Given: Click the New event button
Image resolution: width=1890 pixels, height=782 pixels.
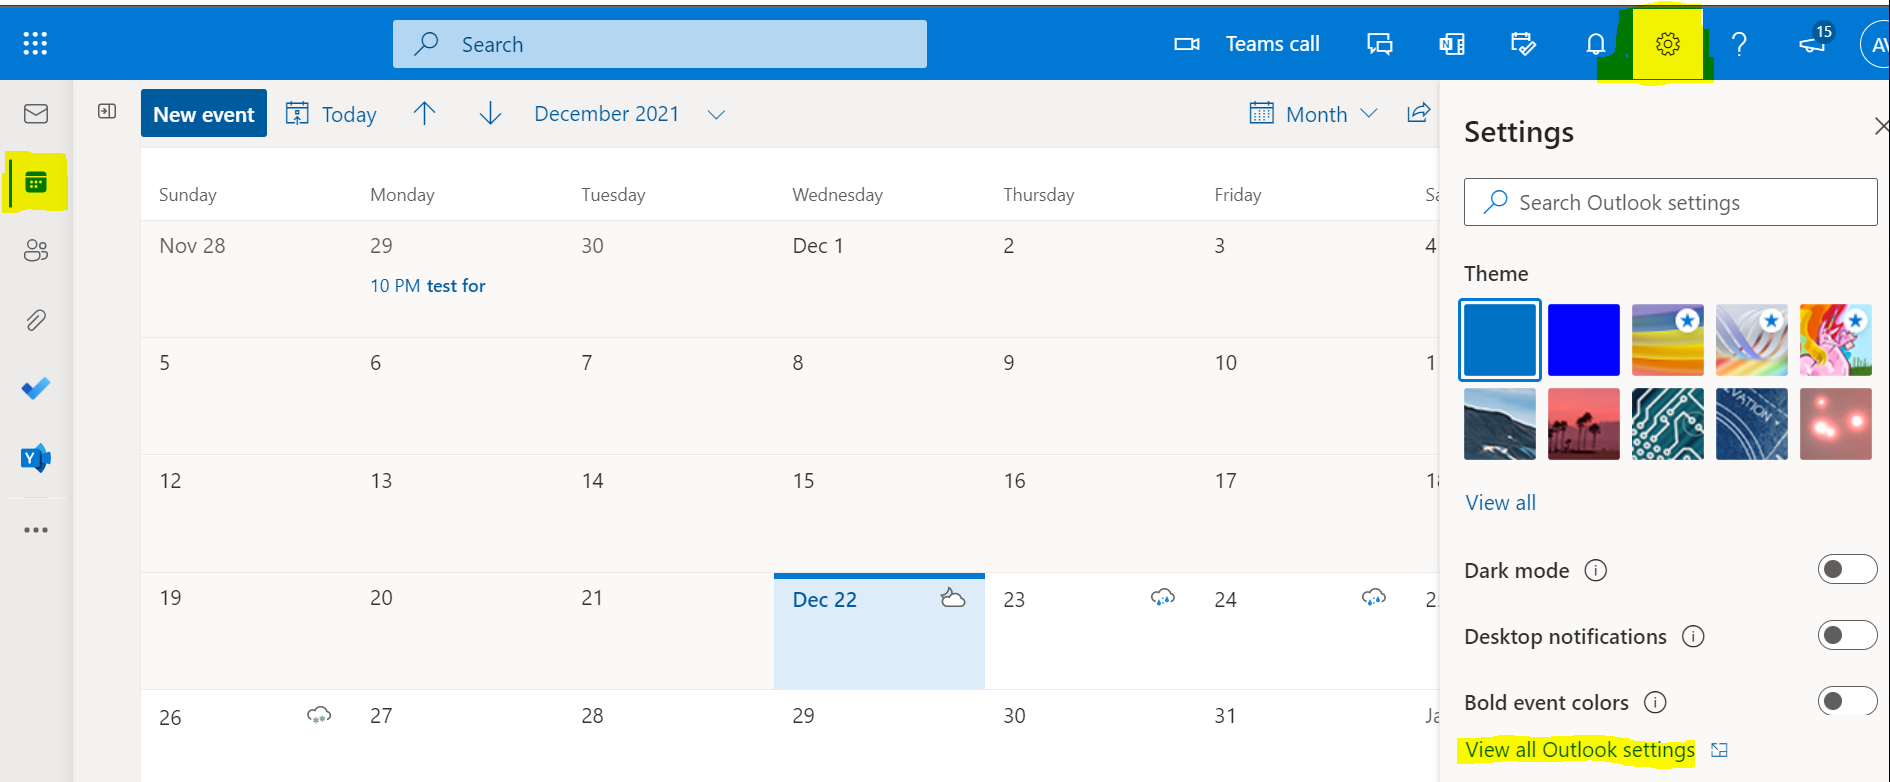Looking at the screenshot, I should [204, 114].
